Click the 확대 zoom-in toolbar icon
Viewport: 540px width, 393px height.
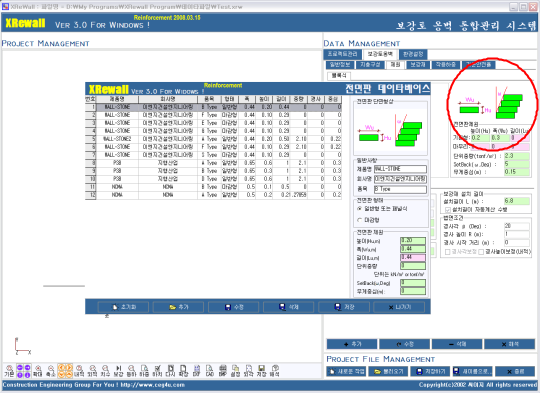coord(38,371)
